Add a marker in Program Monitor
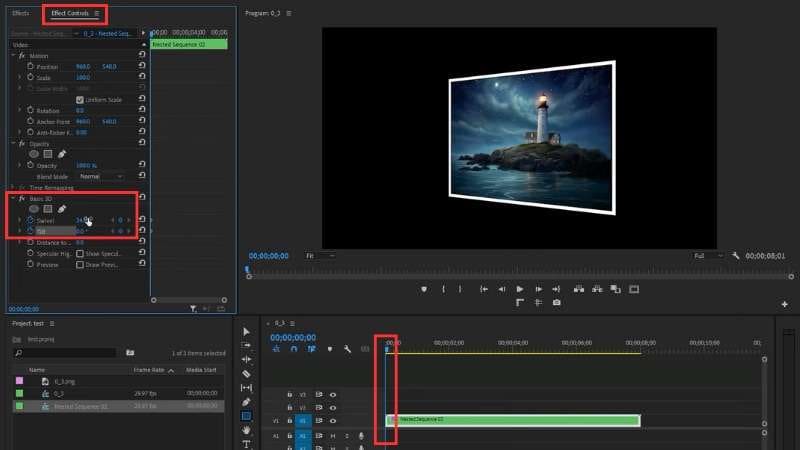 424,289
